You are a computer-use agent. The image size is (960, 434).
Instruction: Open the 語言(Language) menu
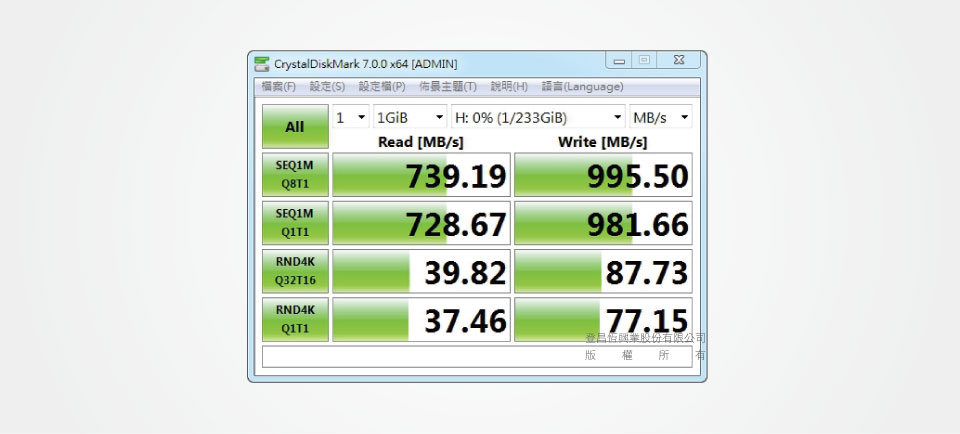coord(582,87)
